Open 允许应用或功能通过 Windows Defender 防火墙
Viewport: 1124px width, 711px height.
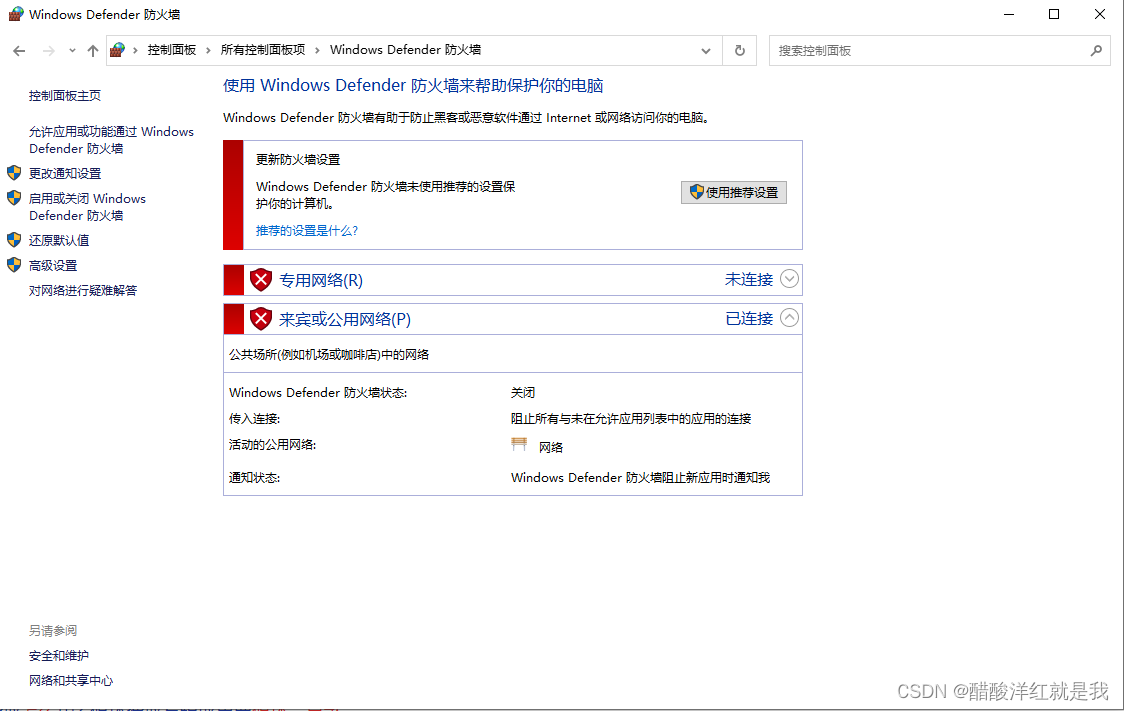111,140
